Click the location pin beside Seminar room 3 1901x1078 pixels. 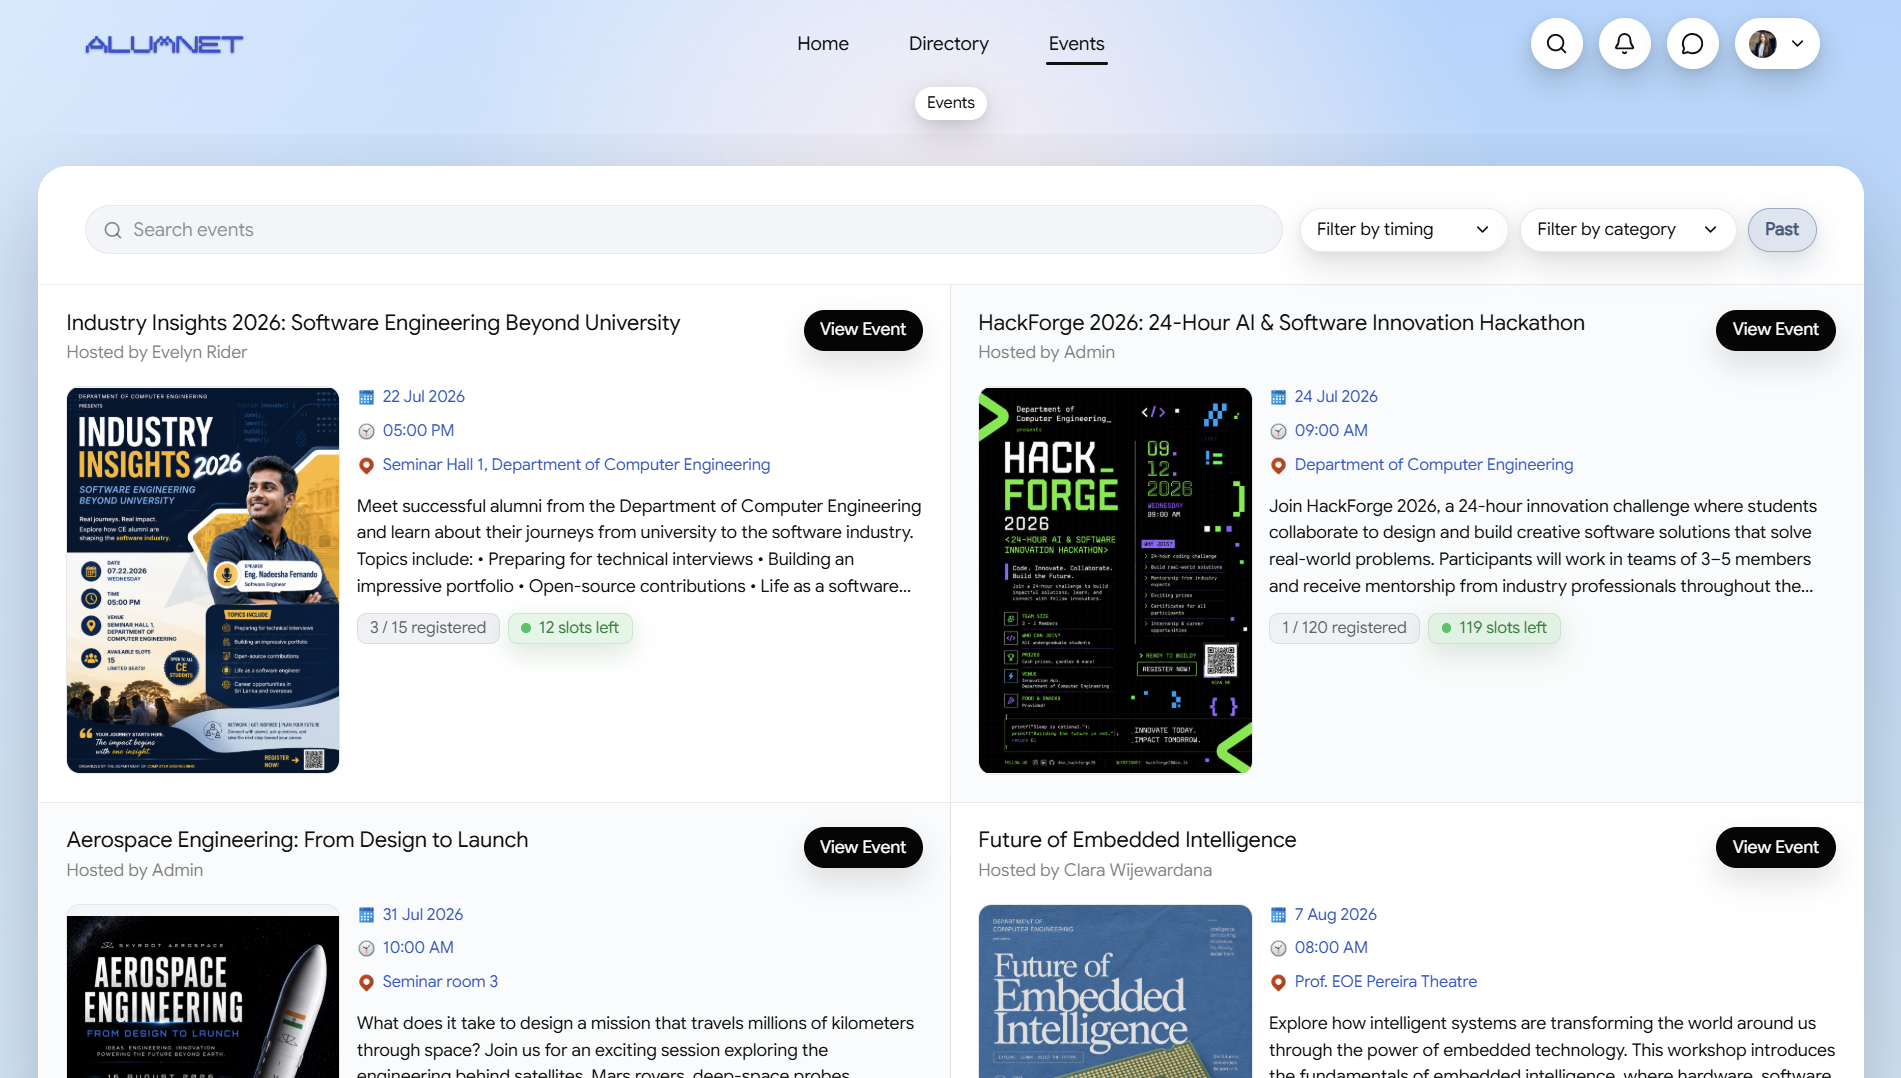pos(366,982)
